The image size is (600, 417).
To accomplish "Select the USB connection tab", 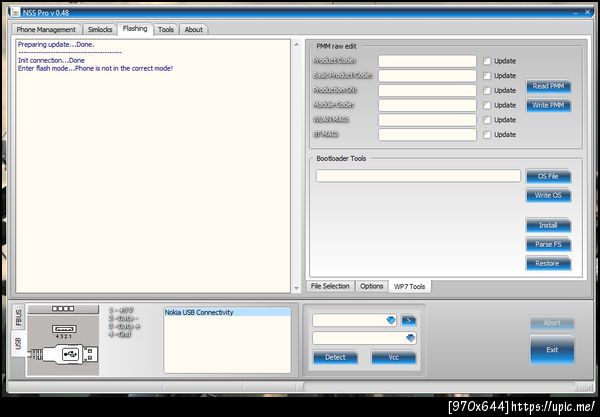I will click(x=18, y=343).
